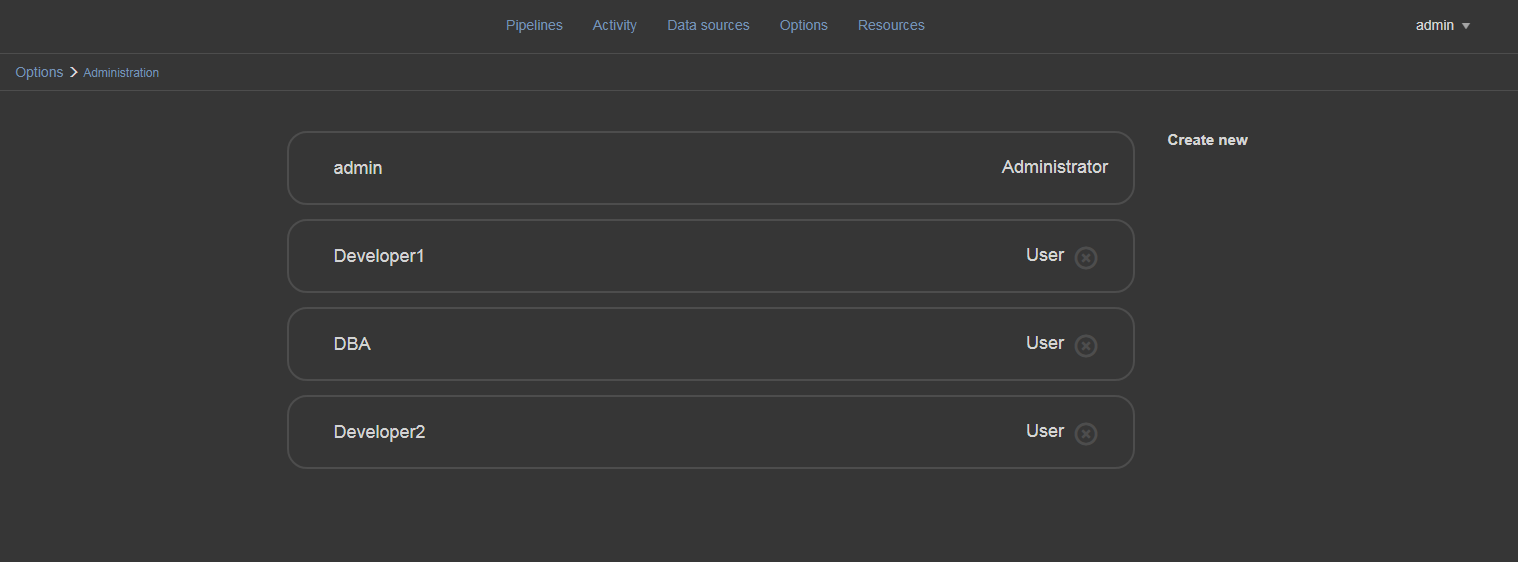Click the User role label for DBA

pyautogui.click(x=1044, y=343)
